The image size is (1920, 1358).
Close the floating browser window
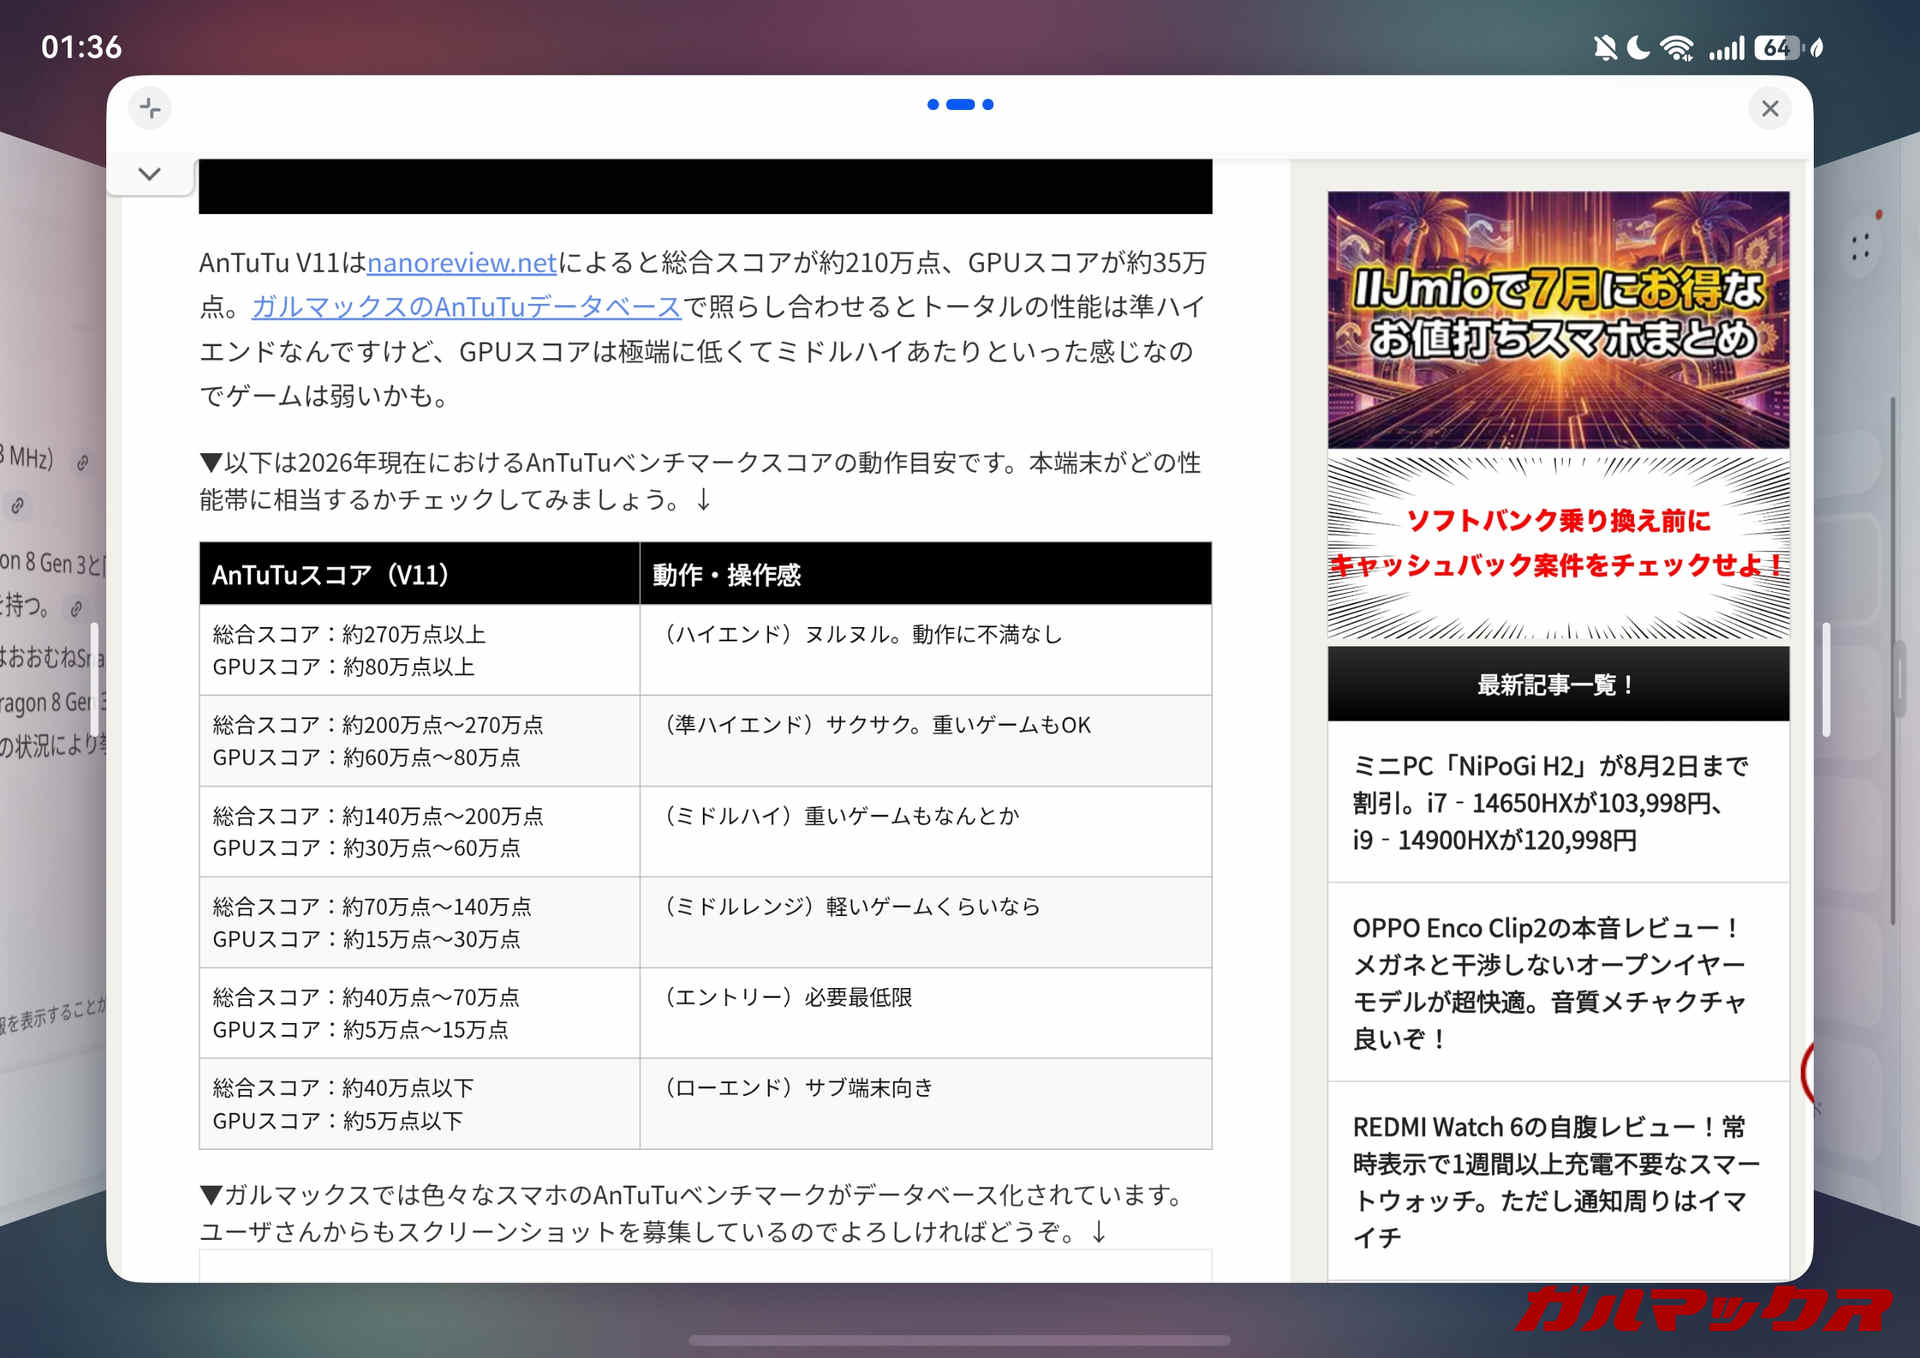click(x=1769, y=108)
